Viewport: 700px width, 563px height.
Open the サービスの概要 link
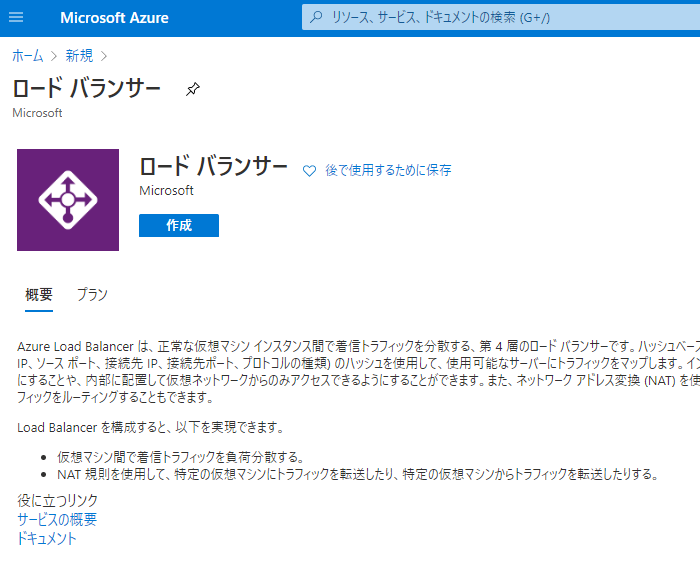[57, 519]
